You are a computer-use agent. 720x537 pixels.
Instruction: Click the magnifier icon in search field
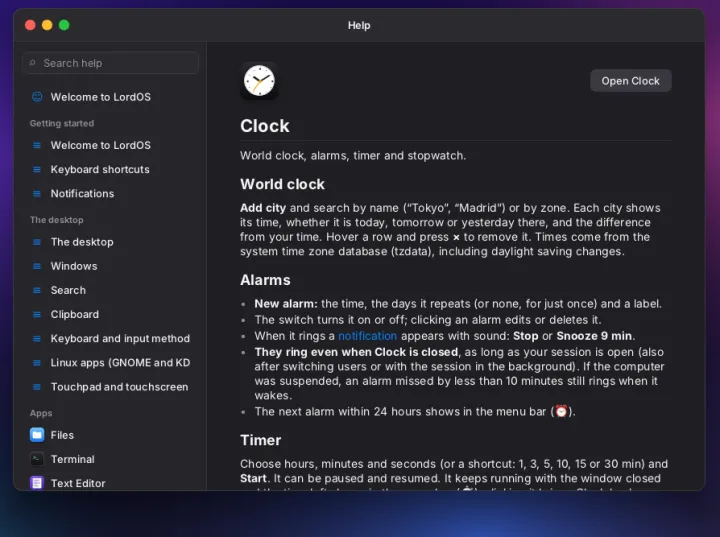[33, 63]
